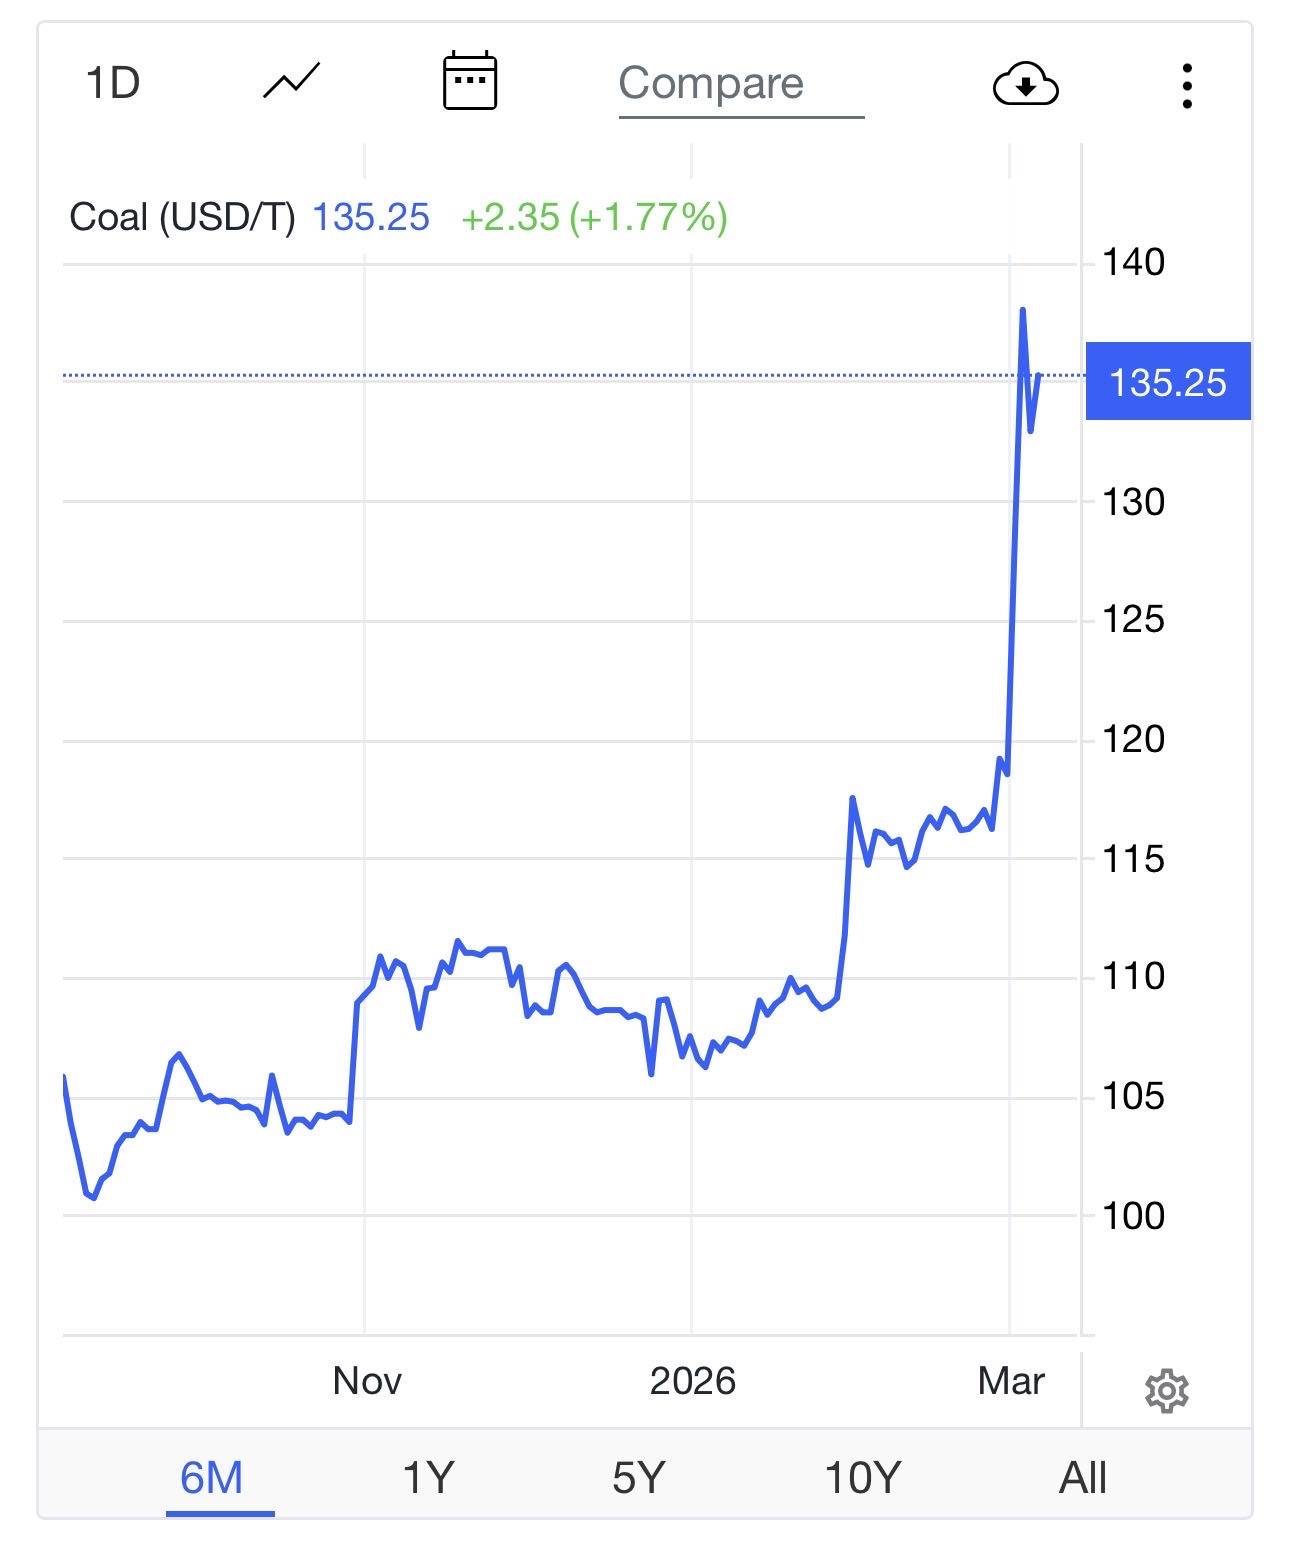Switch to the 5Y time range
Viewport: 1290px width, 1559px height.
click(x=638, y=1478)
